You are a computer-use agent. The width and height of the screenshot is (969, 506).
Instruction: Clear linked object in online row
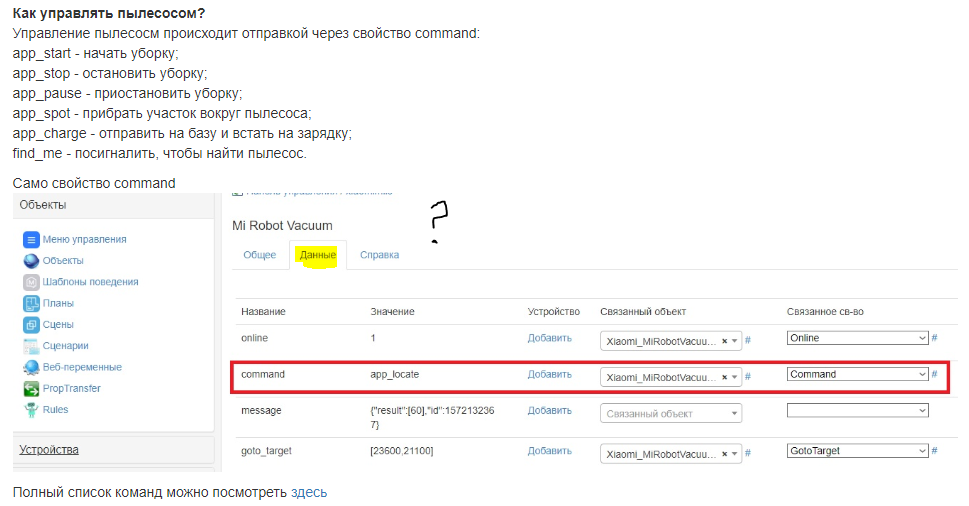coord(724,340)
